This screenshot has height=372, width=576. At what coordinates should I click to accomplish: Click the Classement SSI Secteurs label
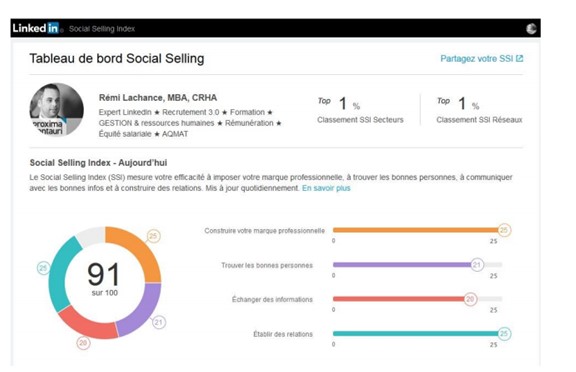pyautogui.click(x=360, y=120)
